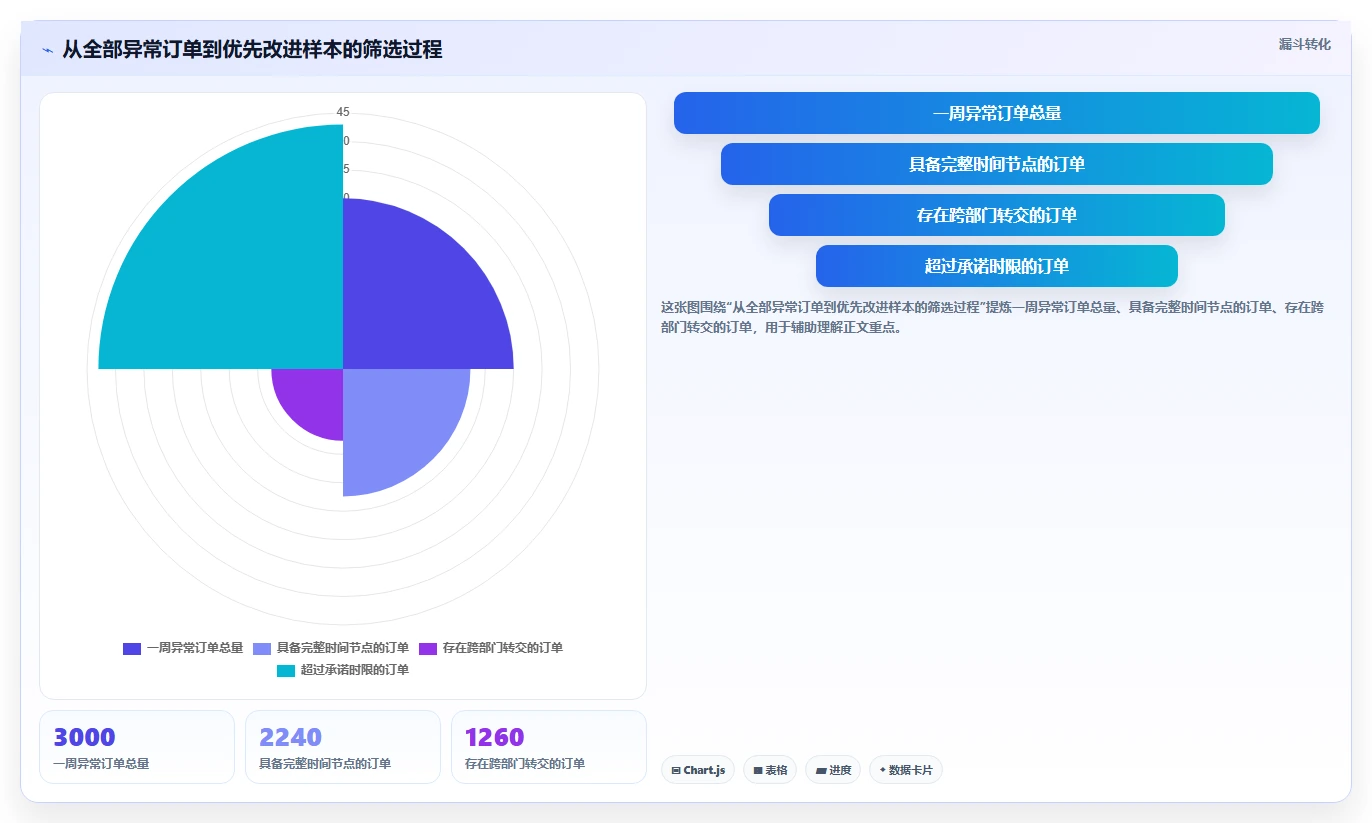Viewport: 1372px width, 823px height.
Task: Click legend label 具备完整时间节点的订单 under the chart
Action: pyautogui.click(x=343, y=648)
